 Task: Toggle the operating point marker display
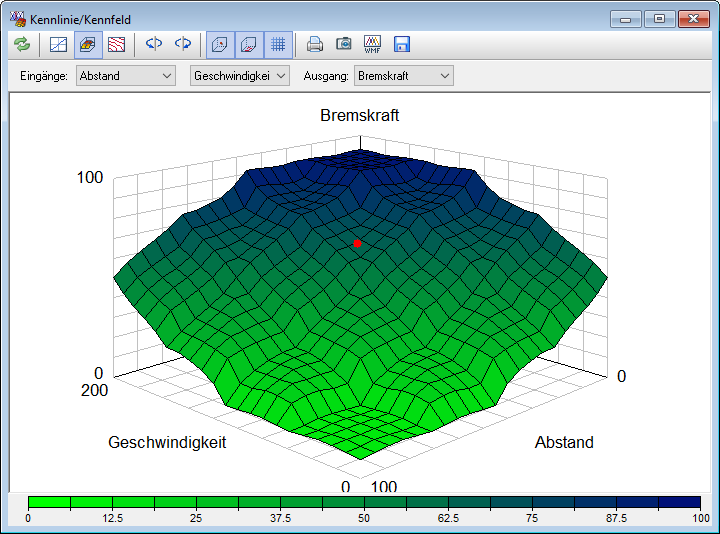220,45
